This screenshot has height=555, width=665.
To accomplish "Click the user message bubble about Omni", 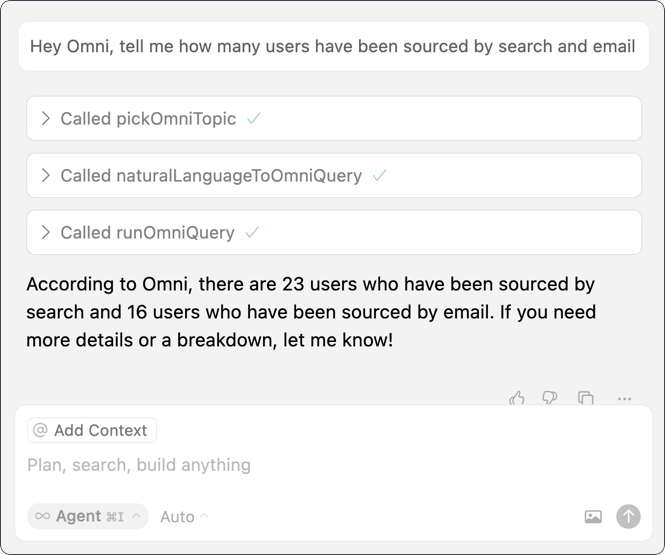I will pos(333,46).
